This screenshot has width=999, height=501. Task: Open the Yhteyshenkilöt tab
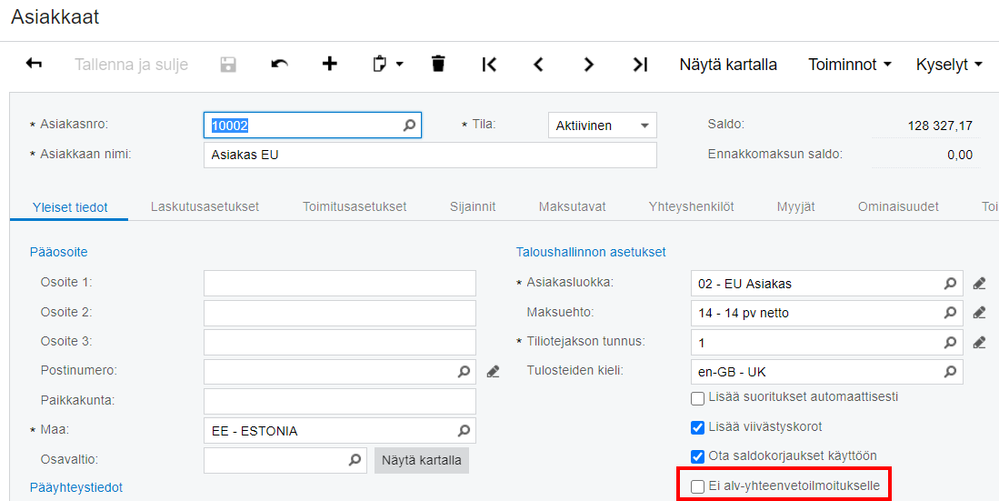coord(691,207)
